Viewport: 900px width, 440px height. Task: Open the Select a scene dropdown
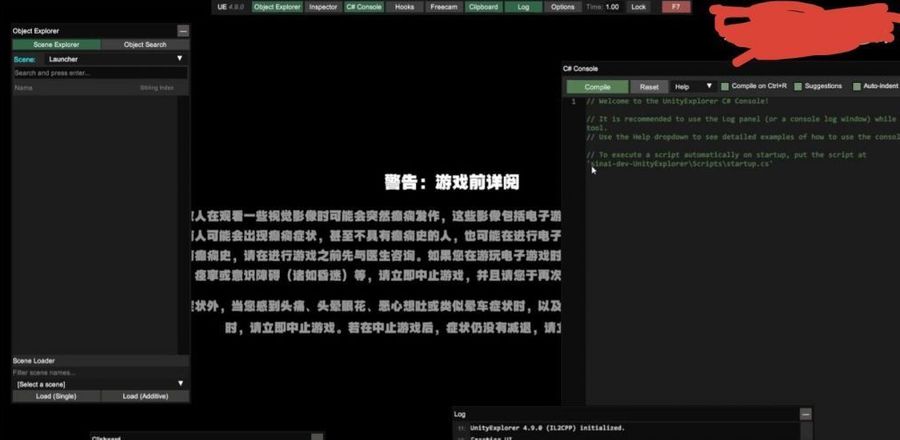click(100, 383)
